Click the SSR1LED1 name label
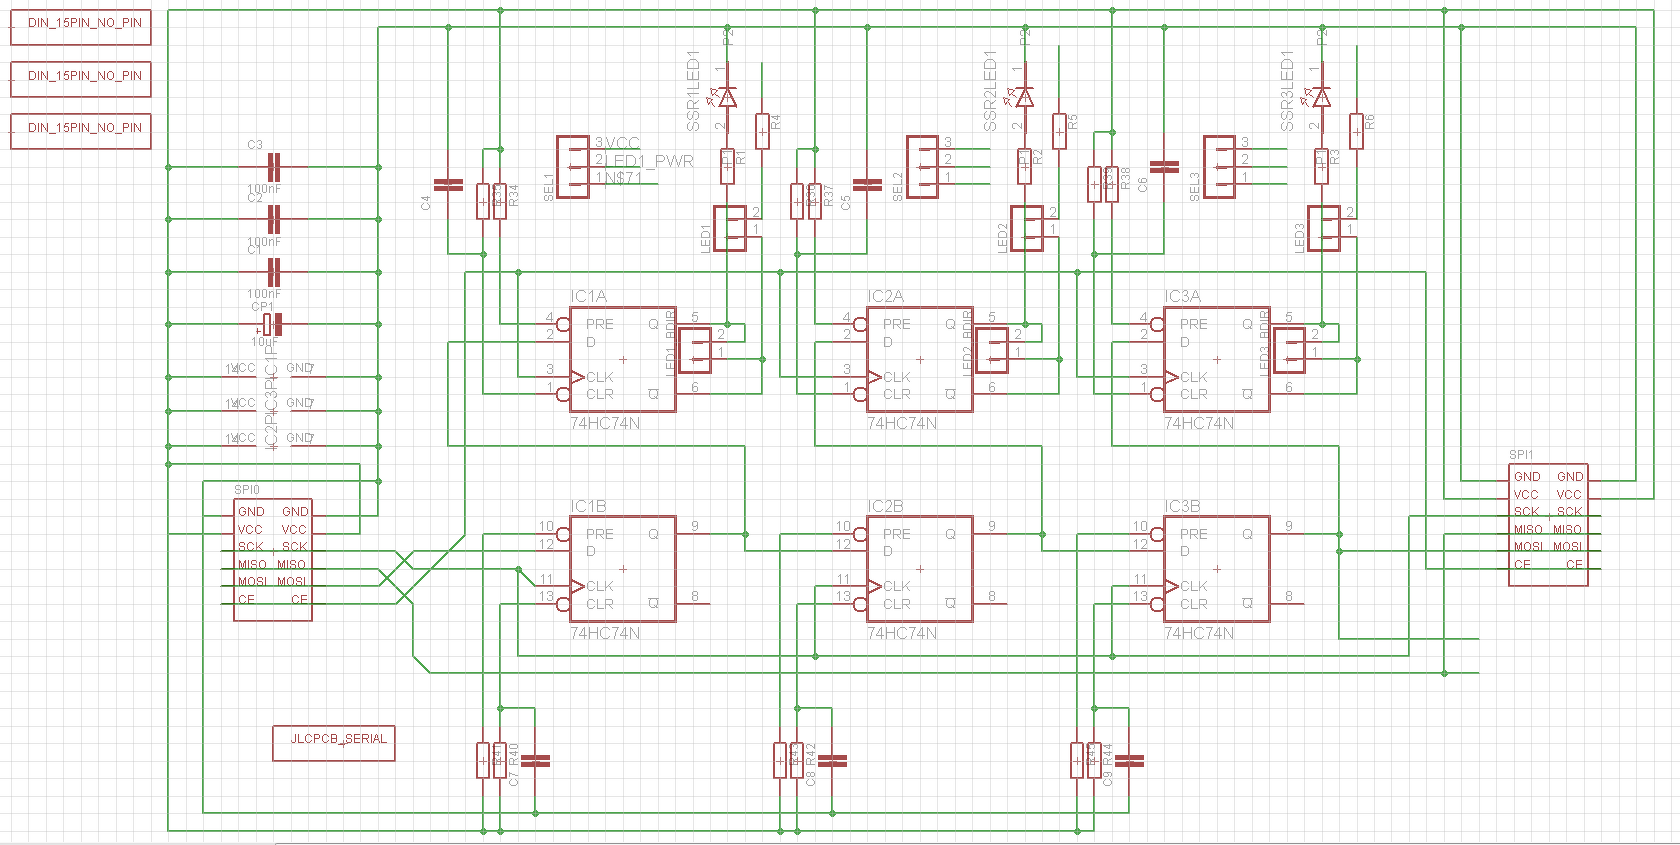The height and width of the screenshot is (845, 1680). coord(693,91)
